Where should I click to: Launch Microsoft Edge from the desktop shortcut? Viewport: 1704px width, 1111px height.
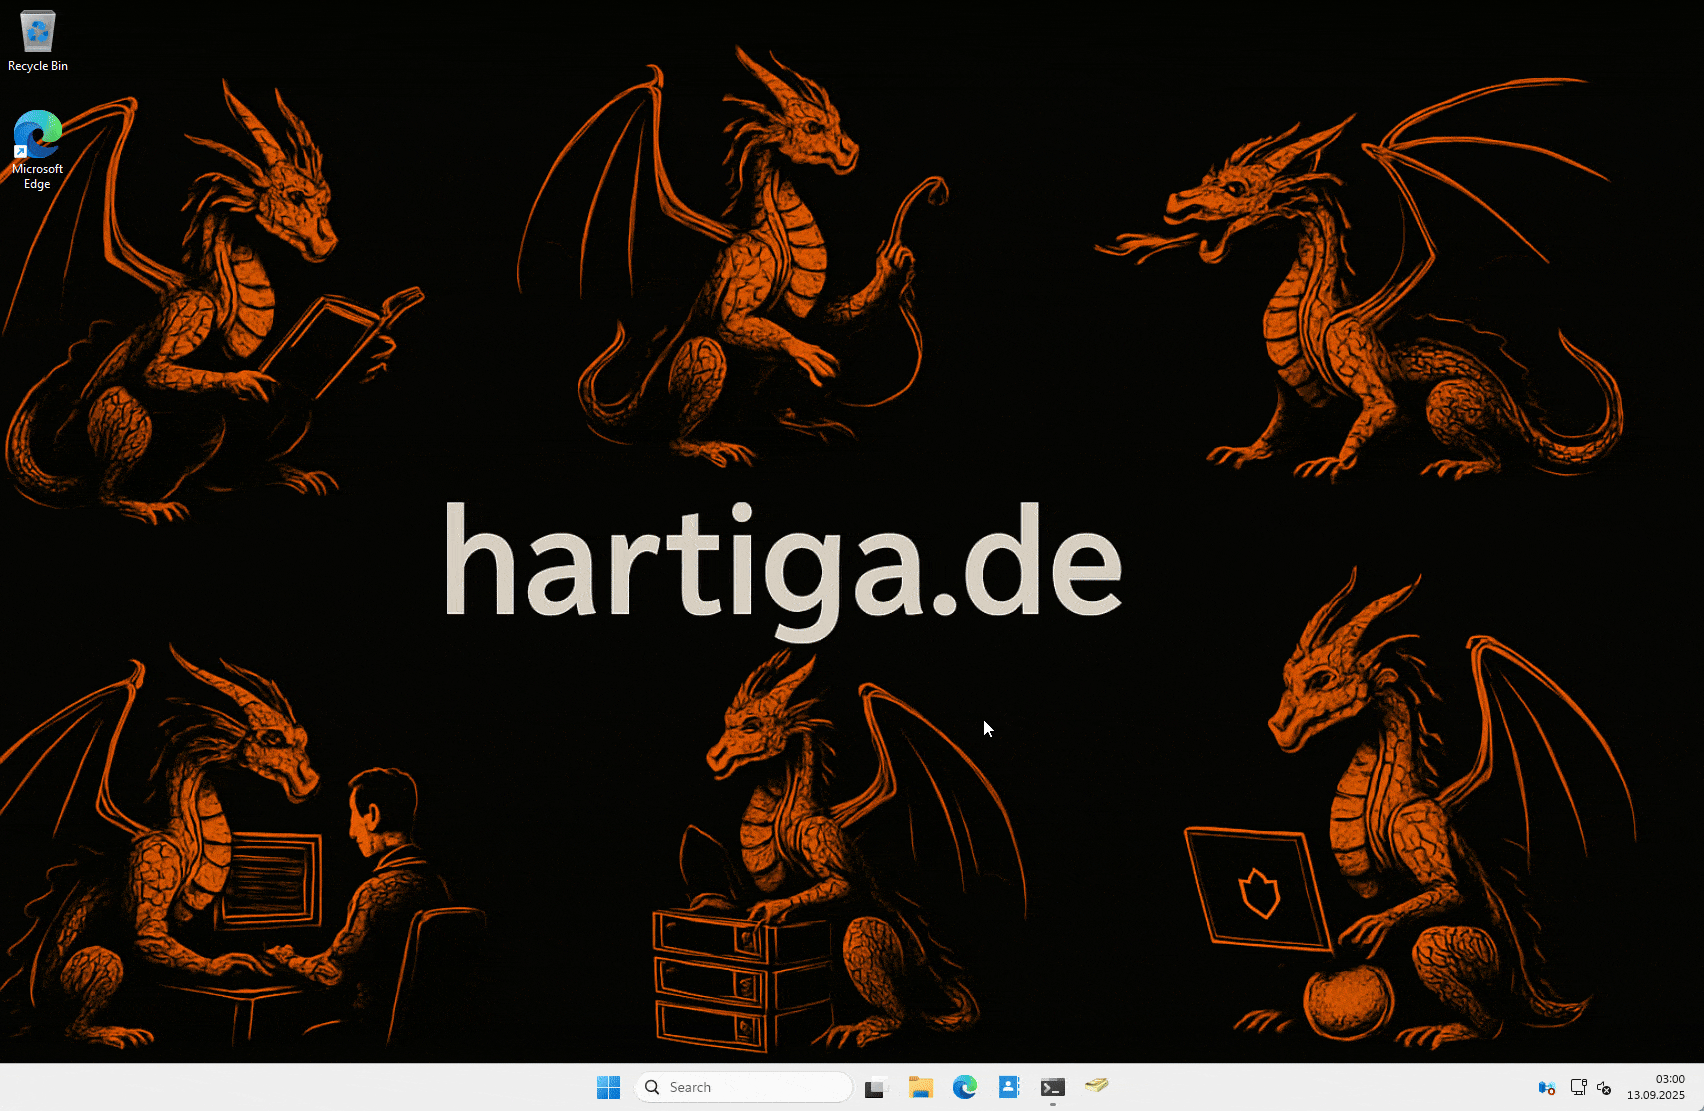tap(37, 133)
